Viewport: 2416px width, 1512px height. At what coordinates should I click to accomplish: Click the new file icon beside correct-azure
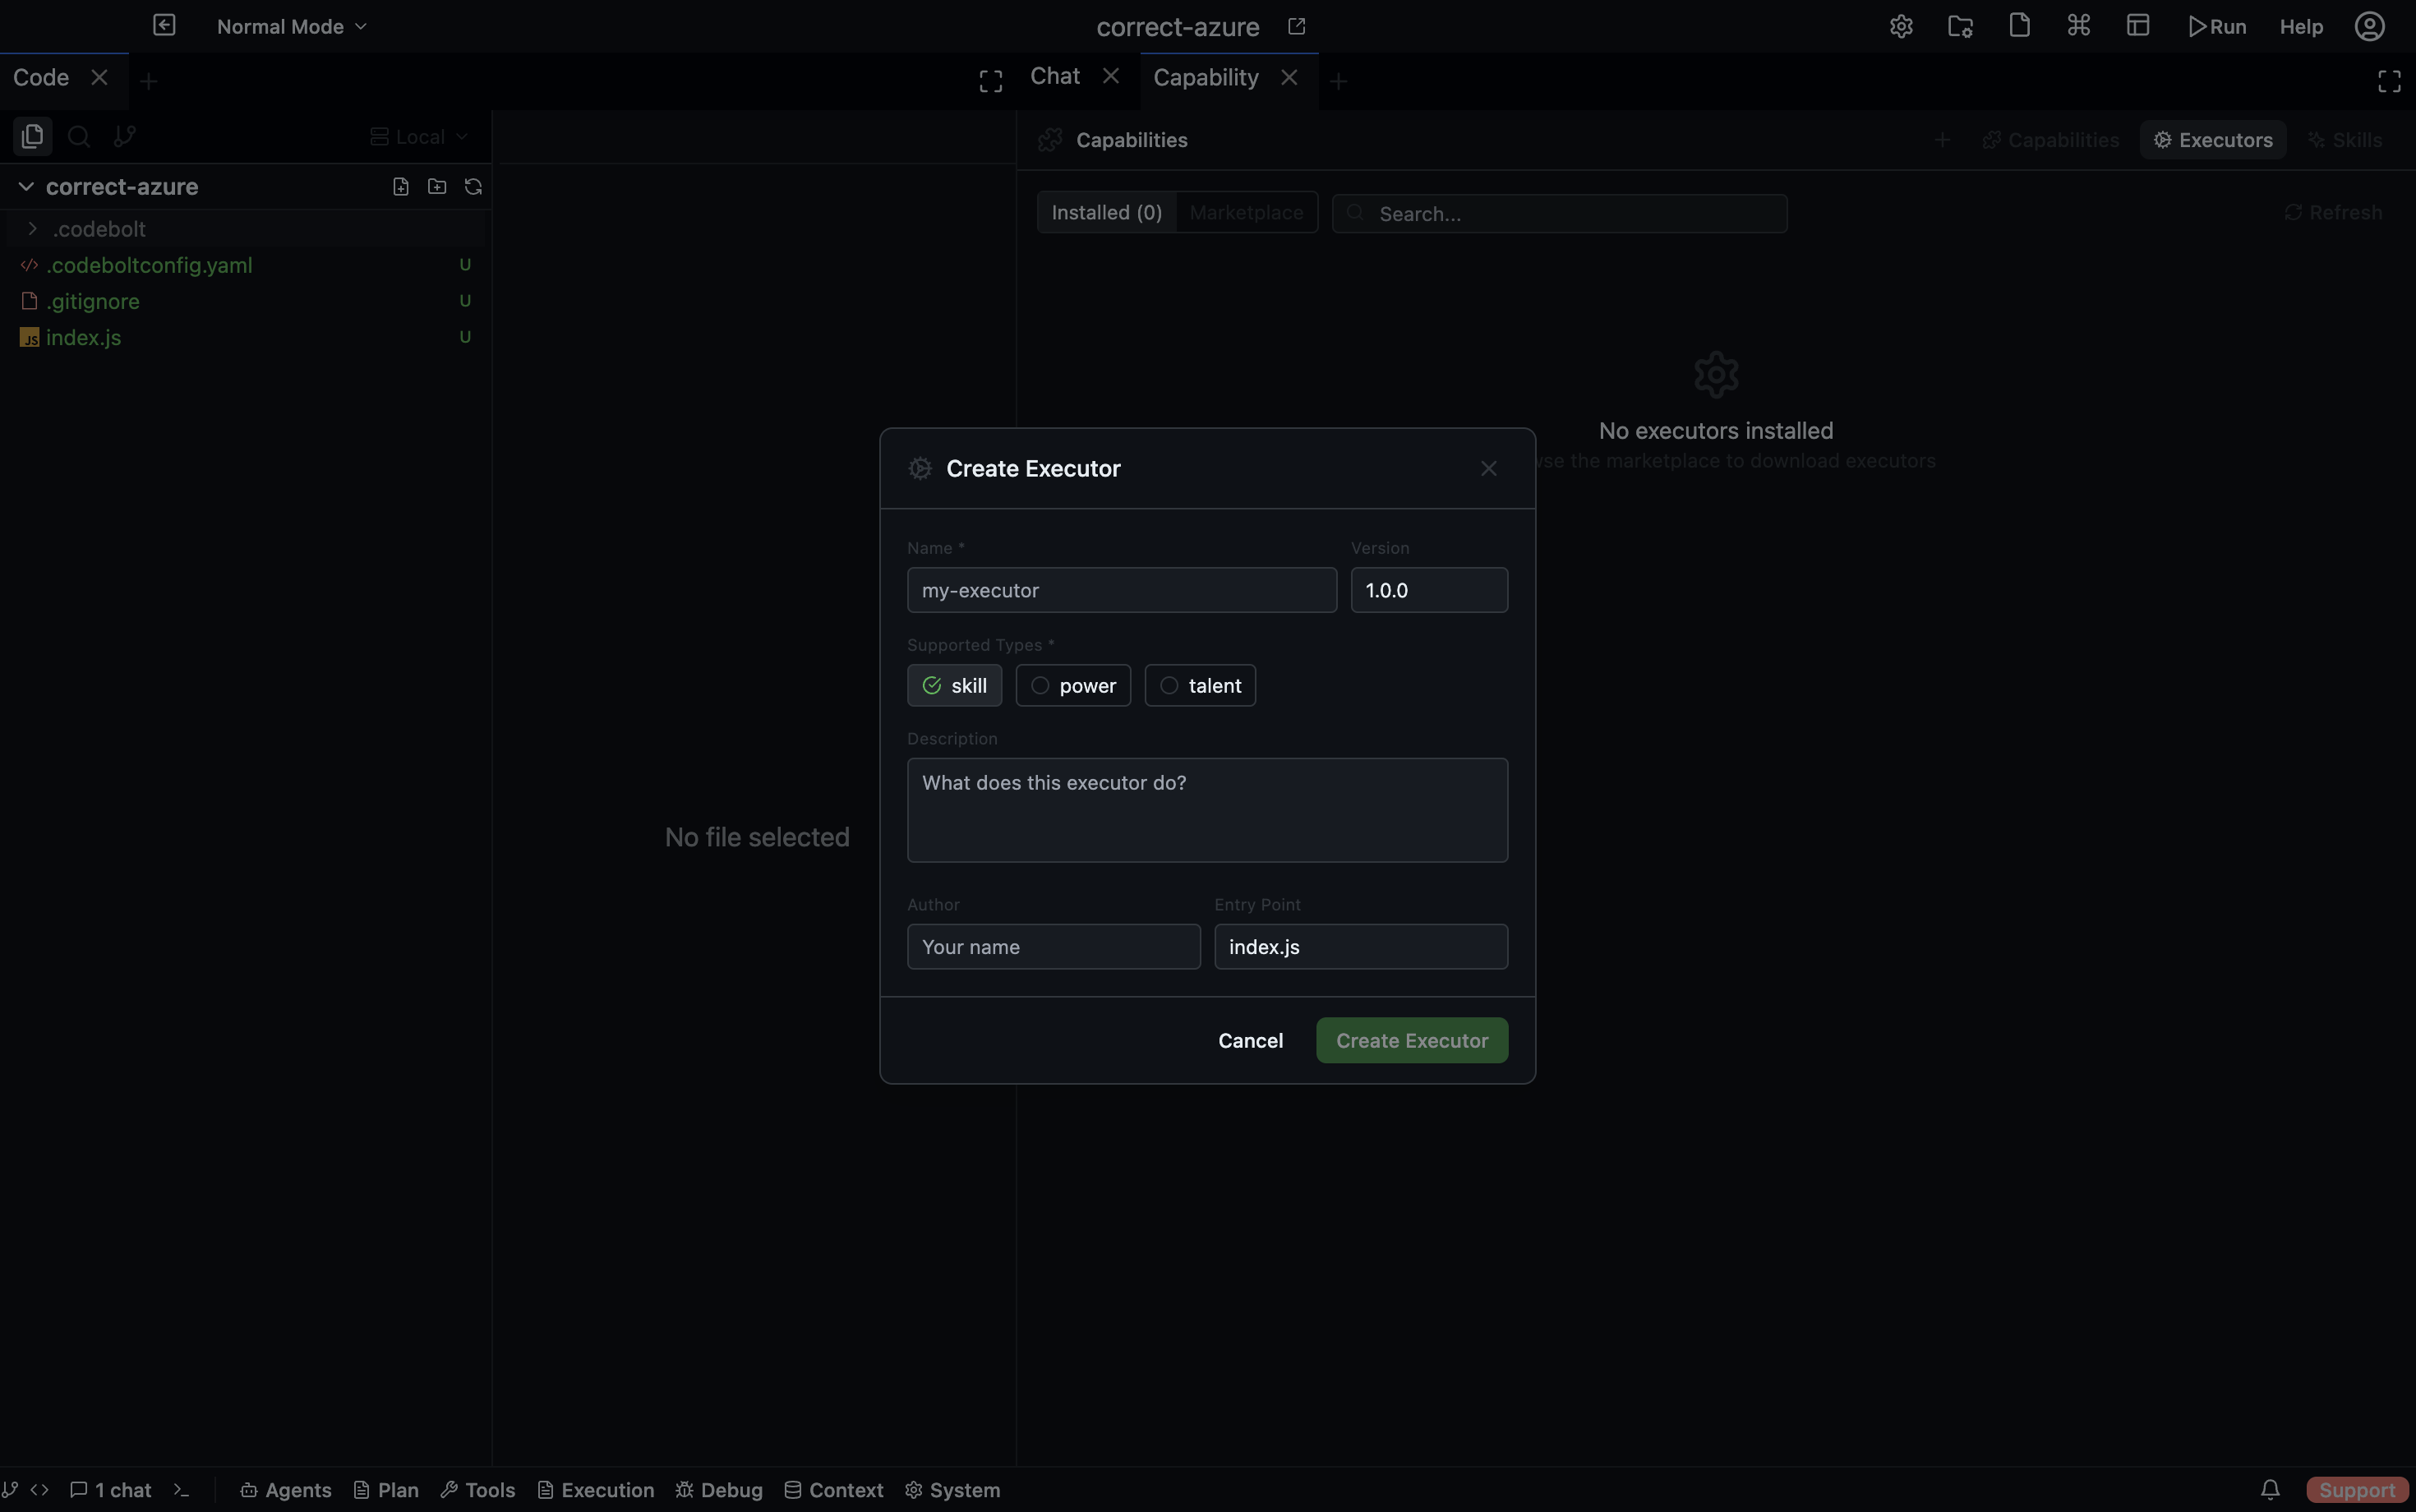pos(401,187)
